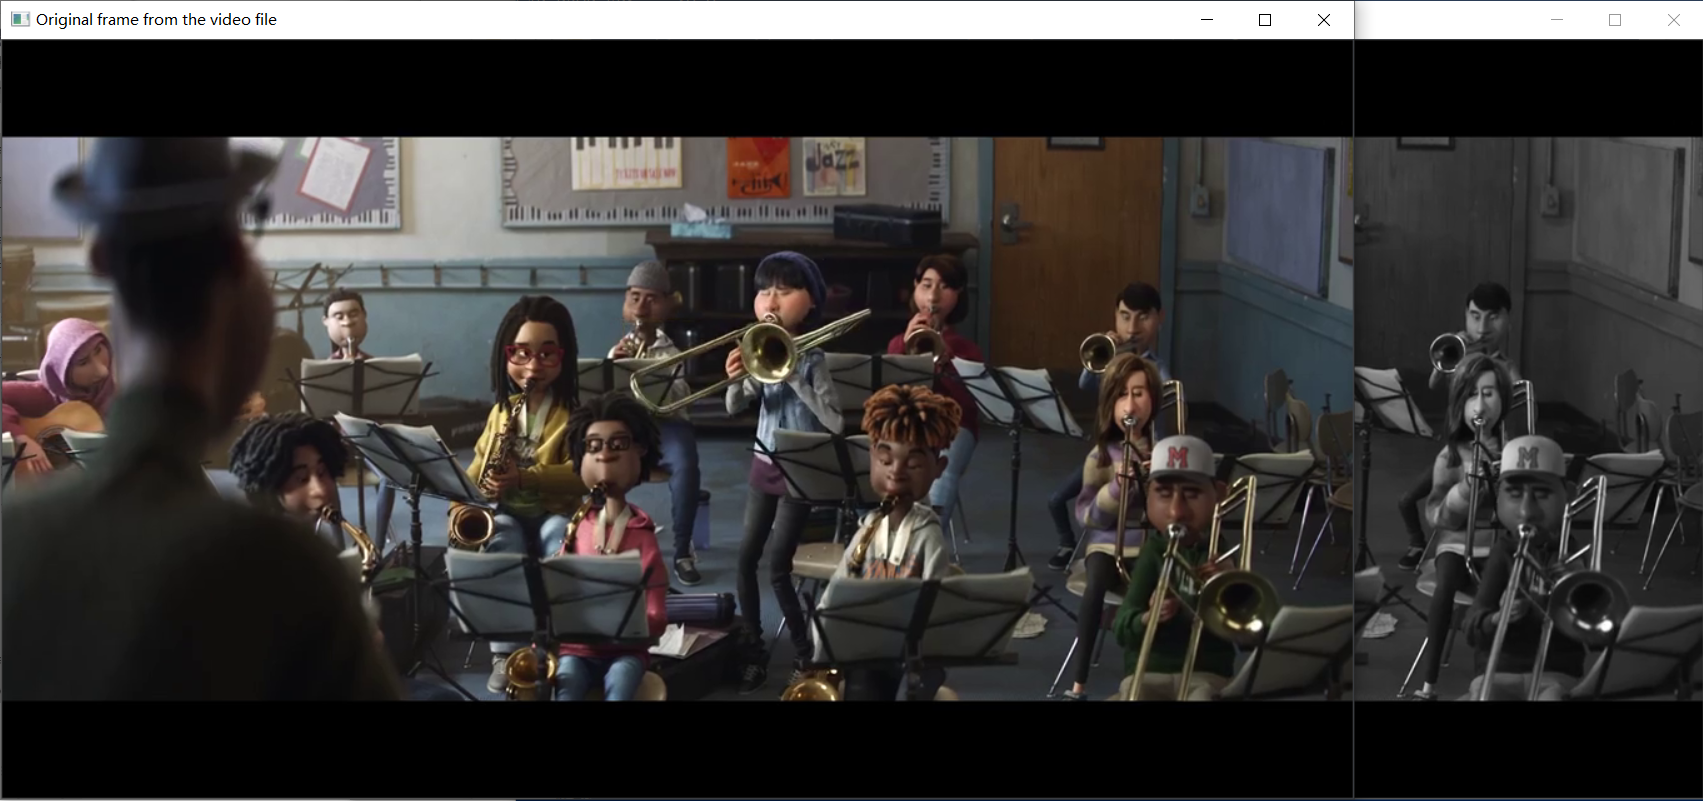Close the Original frame video window
1703x801 pixels.
[x=1323, y=20]
